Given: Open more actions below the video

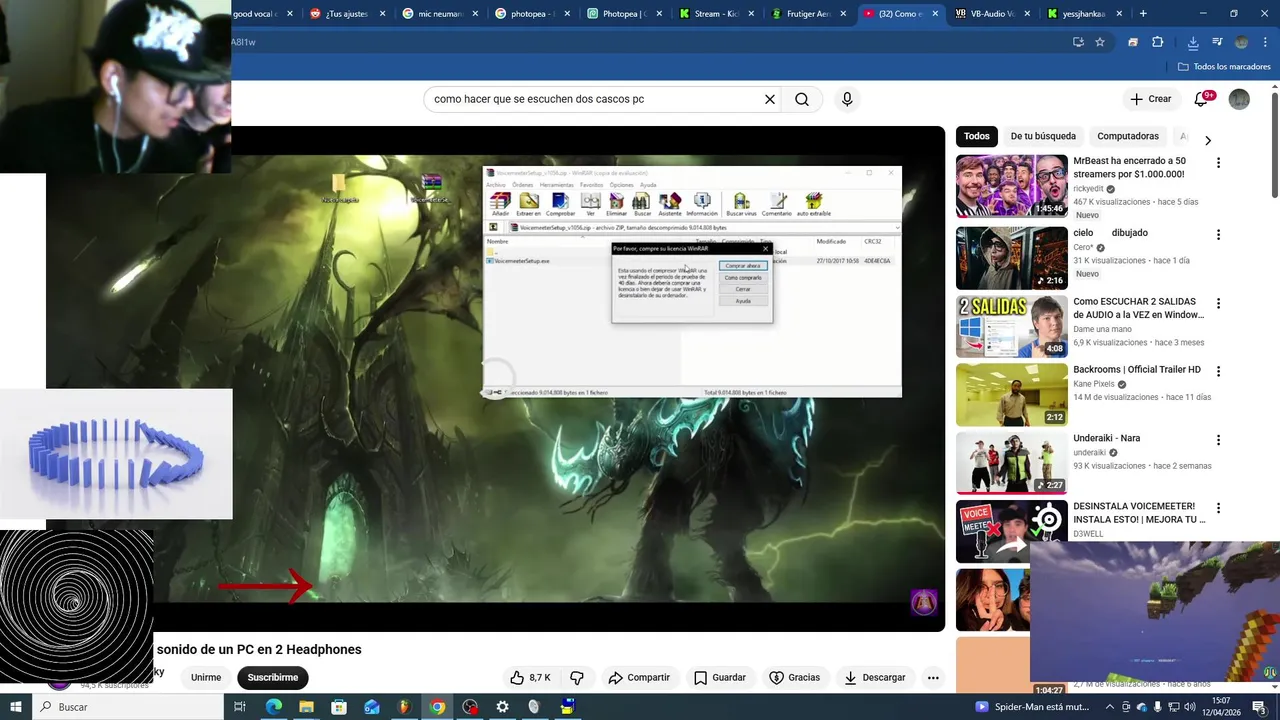Looking at the screenshot, I should tap(933, 677).
